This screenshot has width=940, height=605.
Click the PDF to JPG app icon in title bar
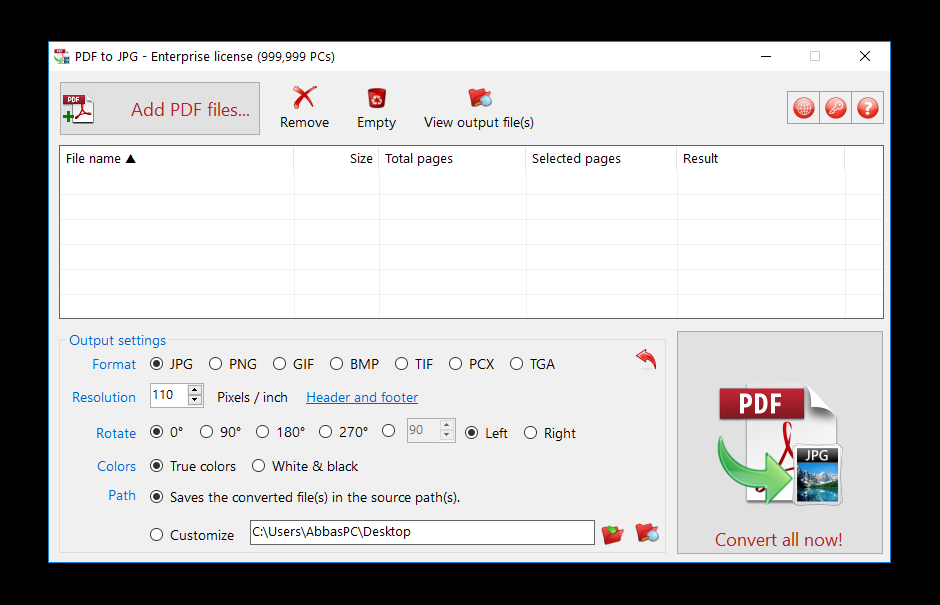[62, 56]
